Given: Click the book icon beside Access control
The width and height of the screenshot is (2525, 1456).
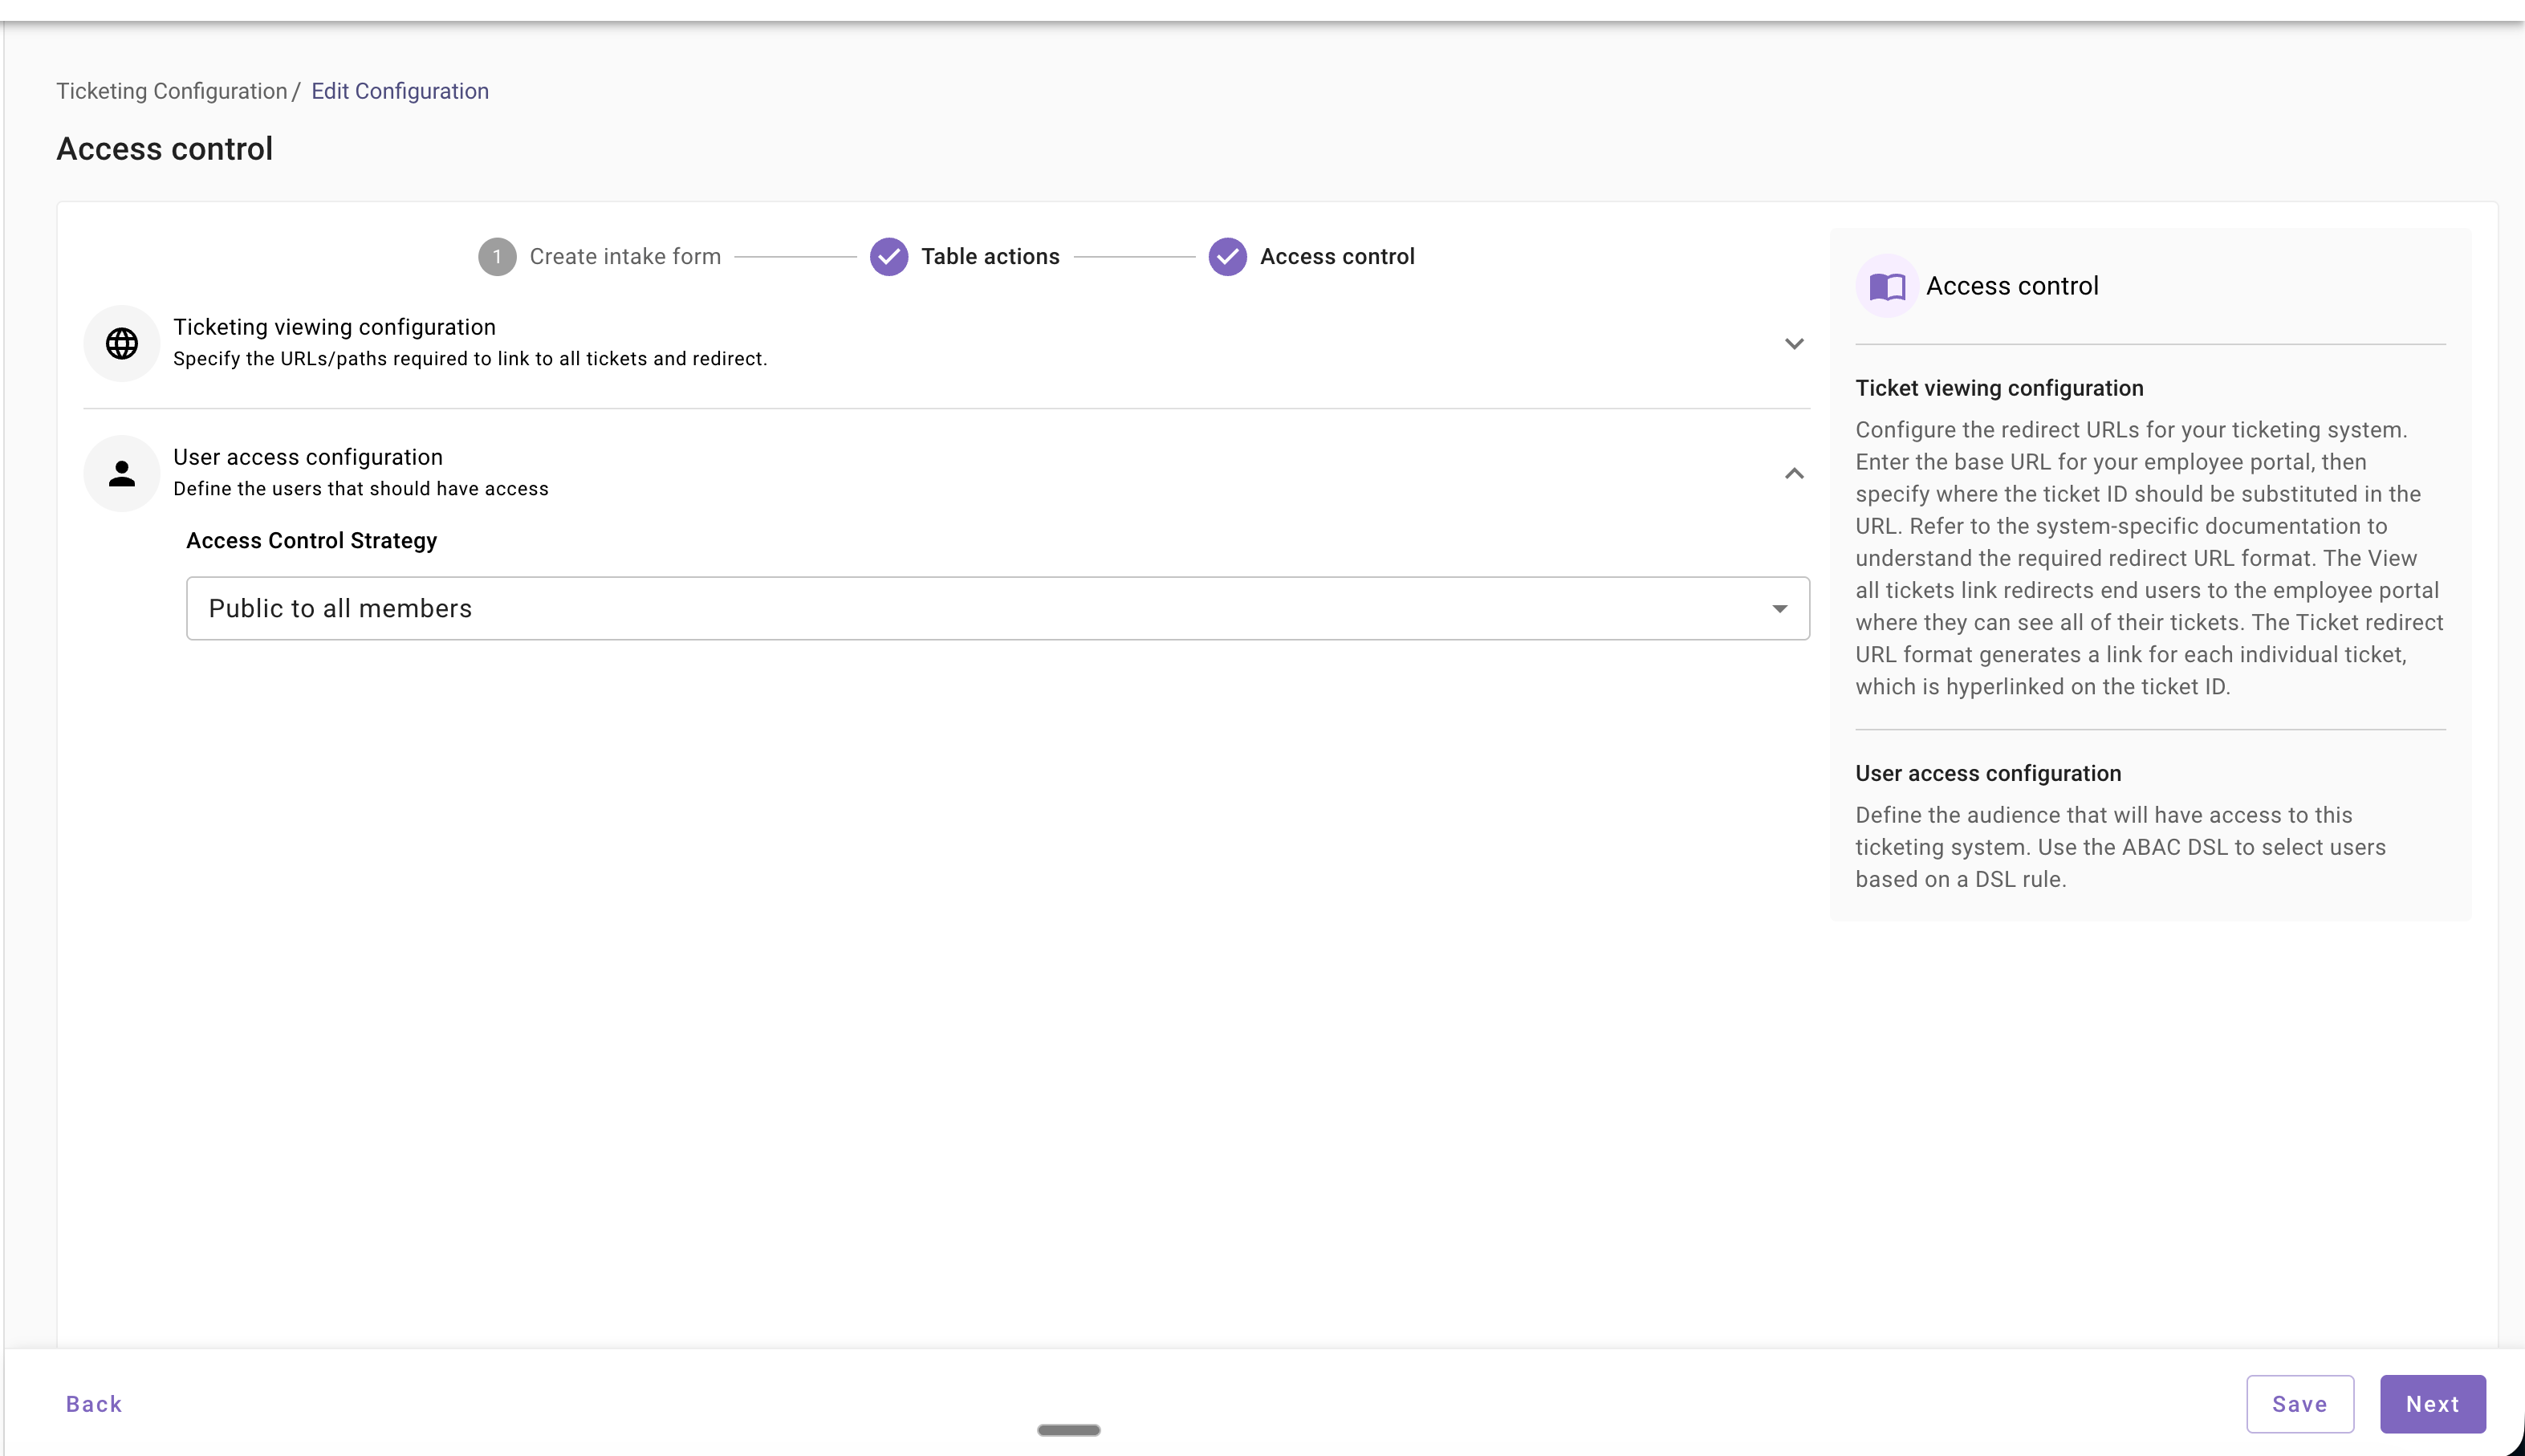Looking at the screenshot, I should (1886, 287).
